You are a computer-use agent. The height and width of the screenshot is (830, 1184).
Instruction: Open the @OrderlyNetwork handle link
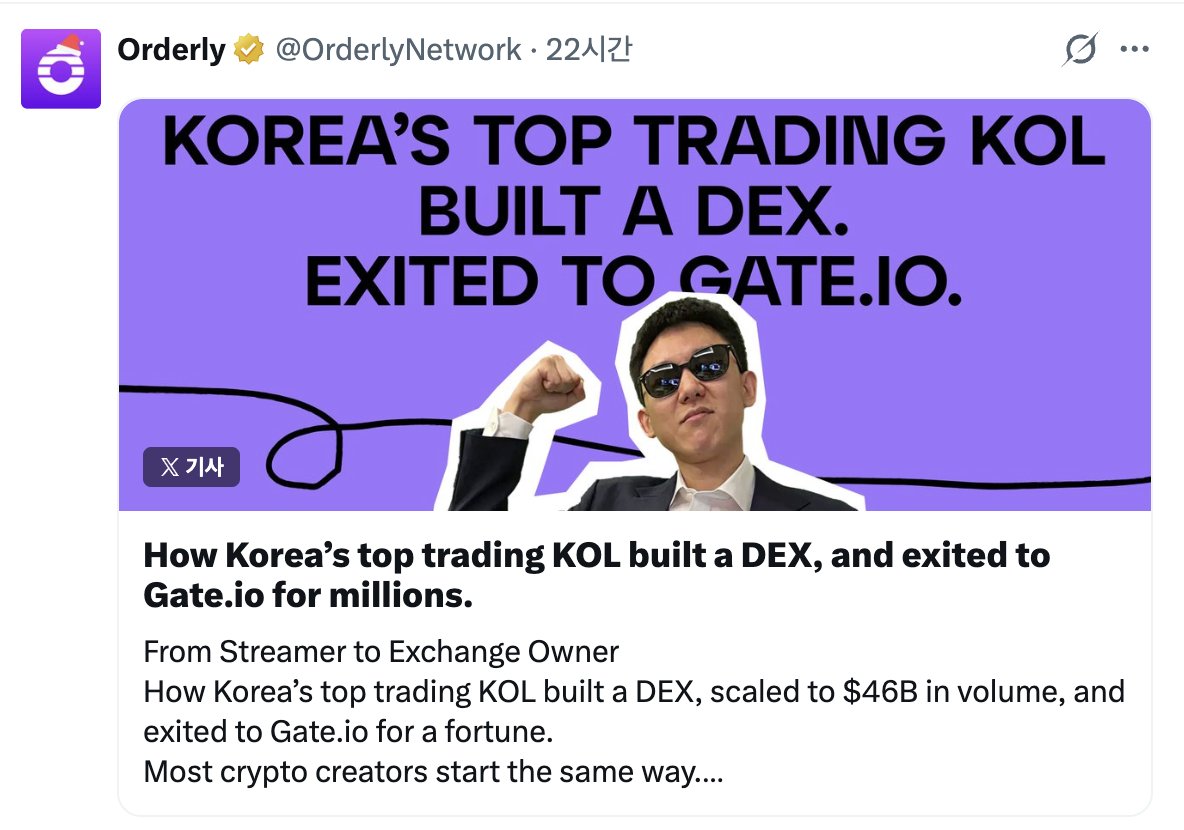pyautogui.click(x=398, y=49)
